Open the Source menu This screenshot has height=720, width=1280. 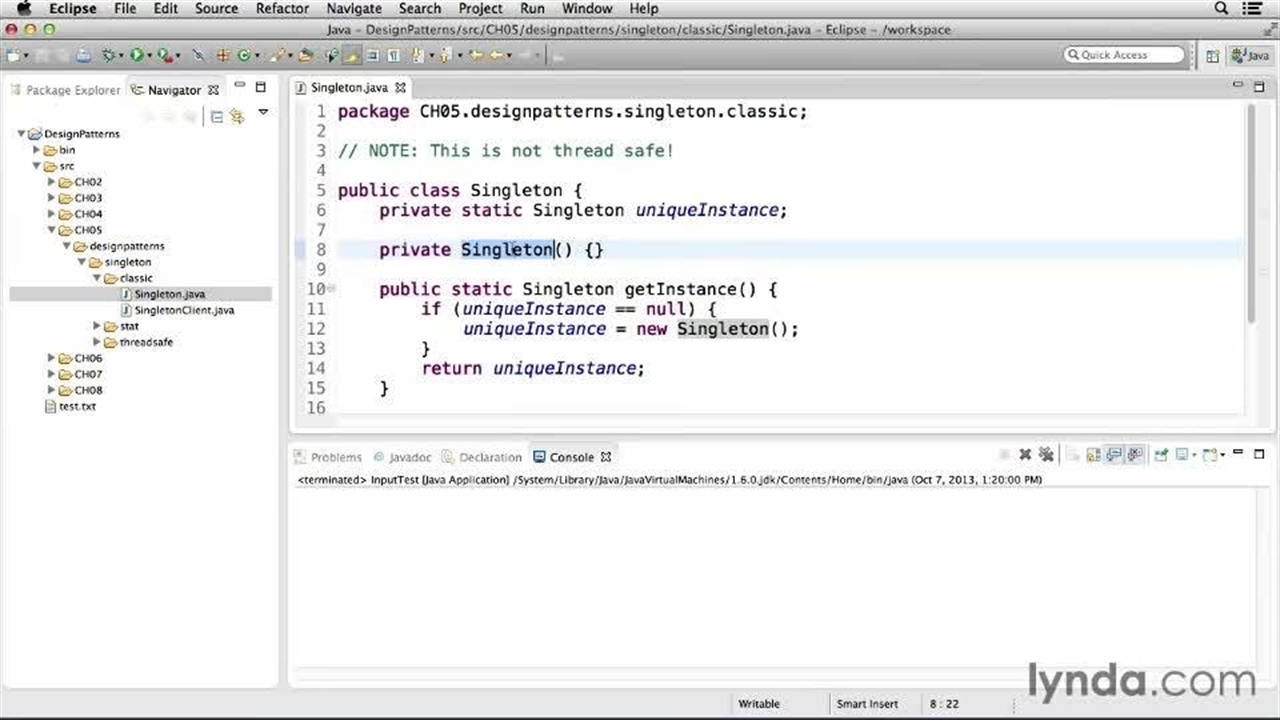[216, 8]
